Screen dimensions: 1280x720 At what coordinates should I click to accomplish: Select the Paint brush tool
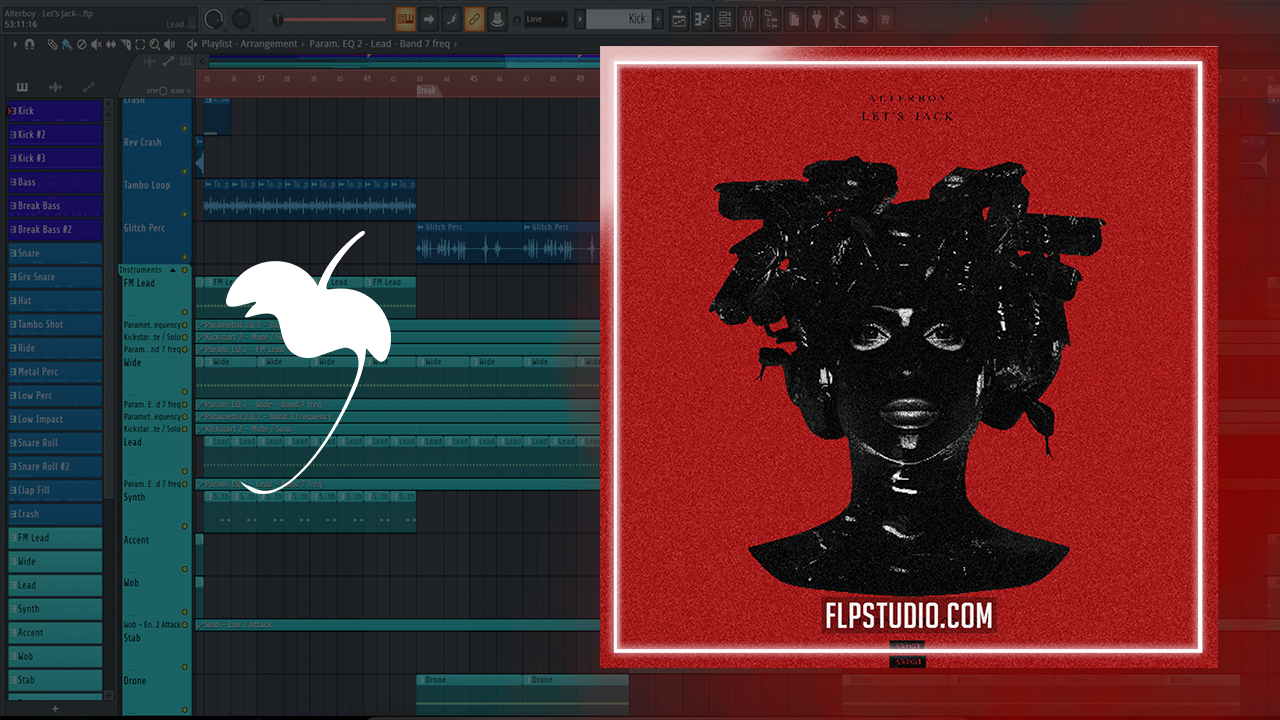click(66, 44)
